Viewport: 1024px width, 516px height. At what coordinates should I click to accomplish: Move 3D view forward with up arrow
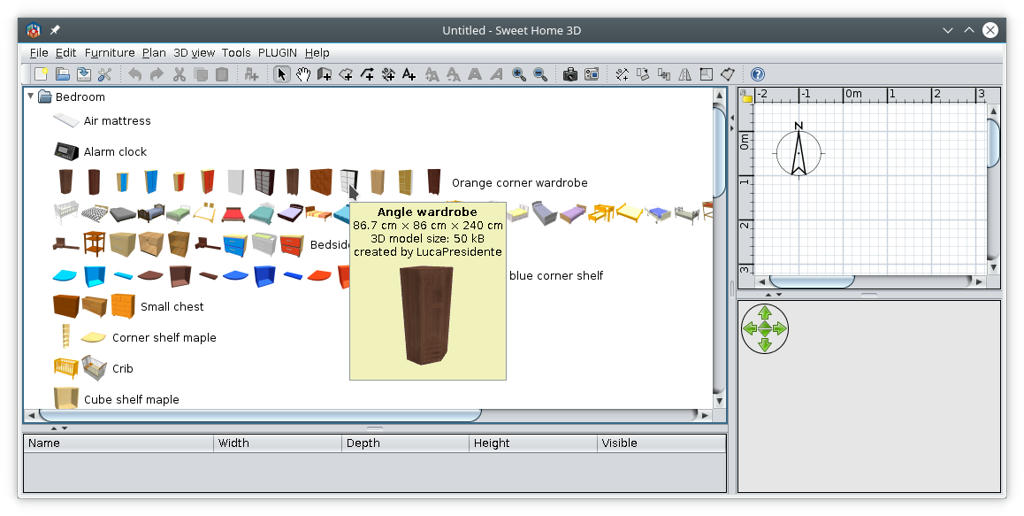(765, 313)
